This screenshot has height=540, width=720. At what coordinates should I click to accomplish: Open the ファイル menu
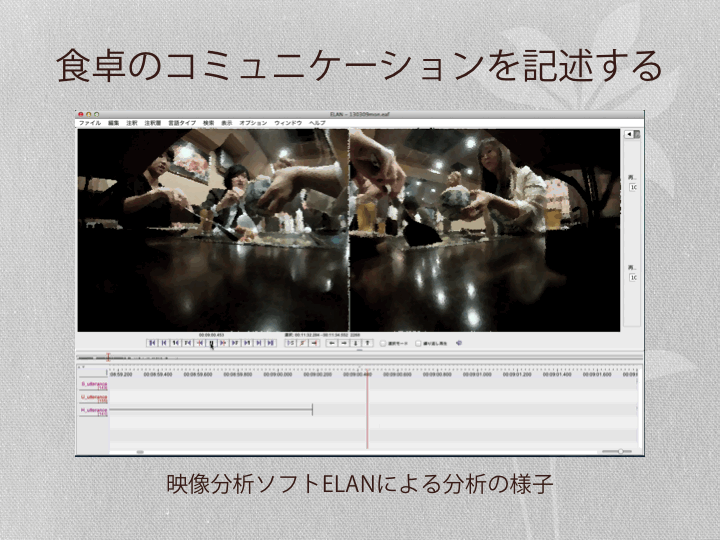(90, 122)
